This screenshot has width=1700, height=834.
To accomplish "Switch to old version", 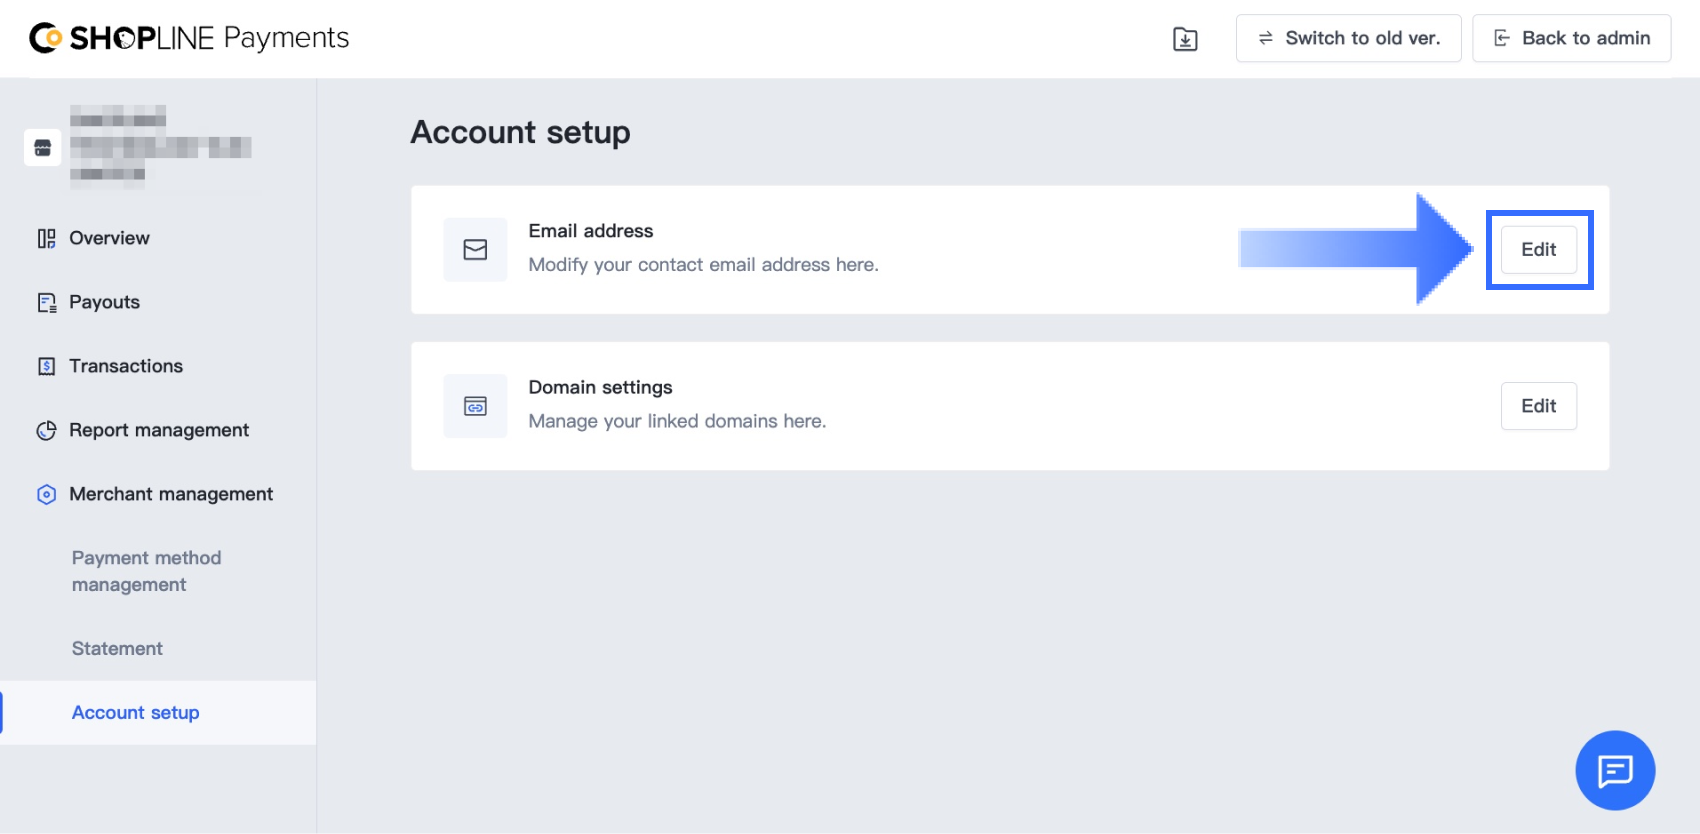I will (1348, 38).
